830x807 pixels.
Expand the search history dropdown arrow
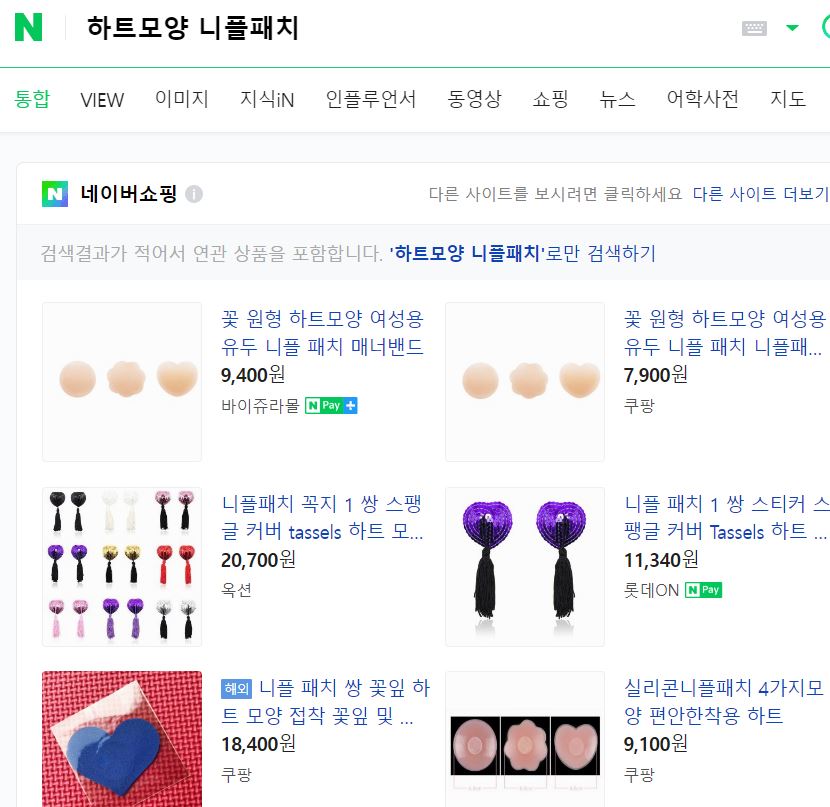point(792,28)
